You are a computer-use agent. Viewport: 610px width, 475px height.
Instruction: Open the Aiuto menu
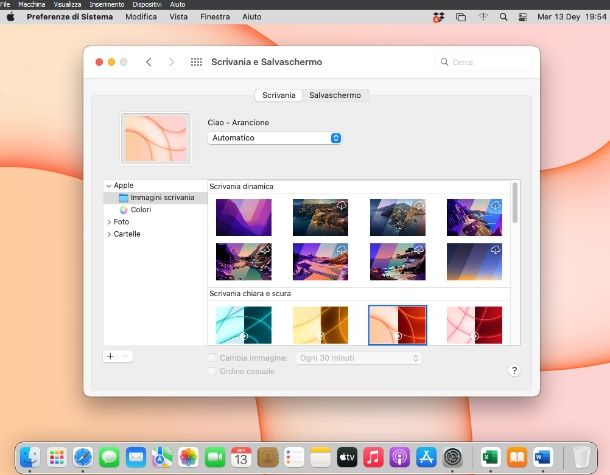[x=252, y=17]
